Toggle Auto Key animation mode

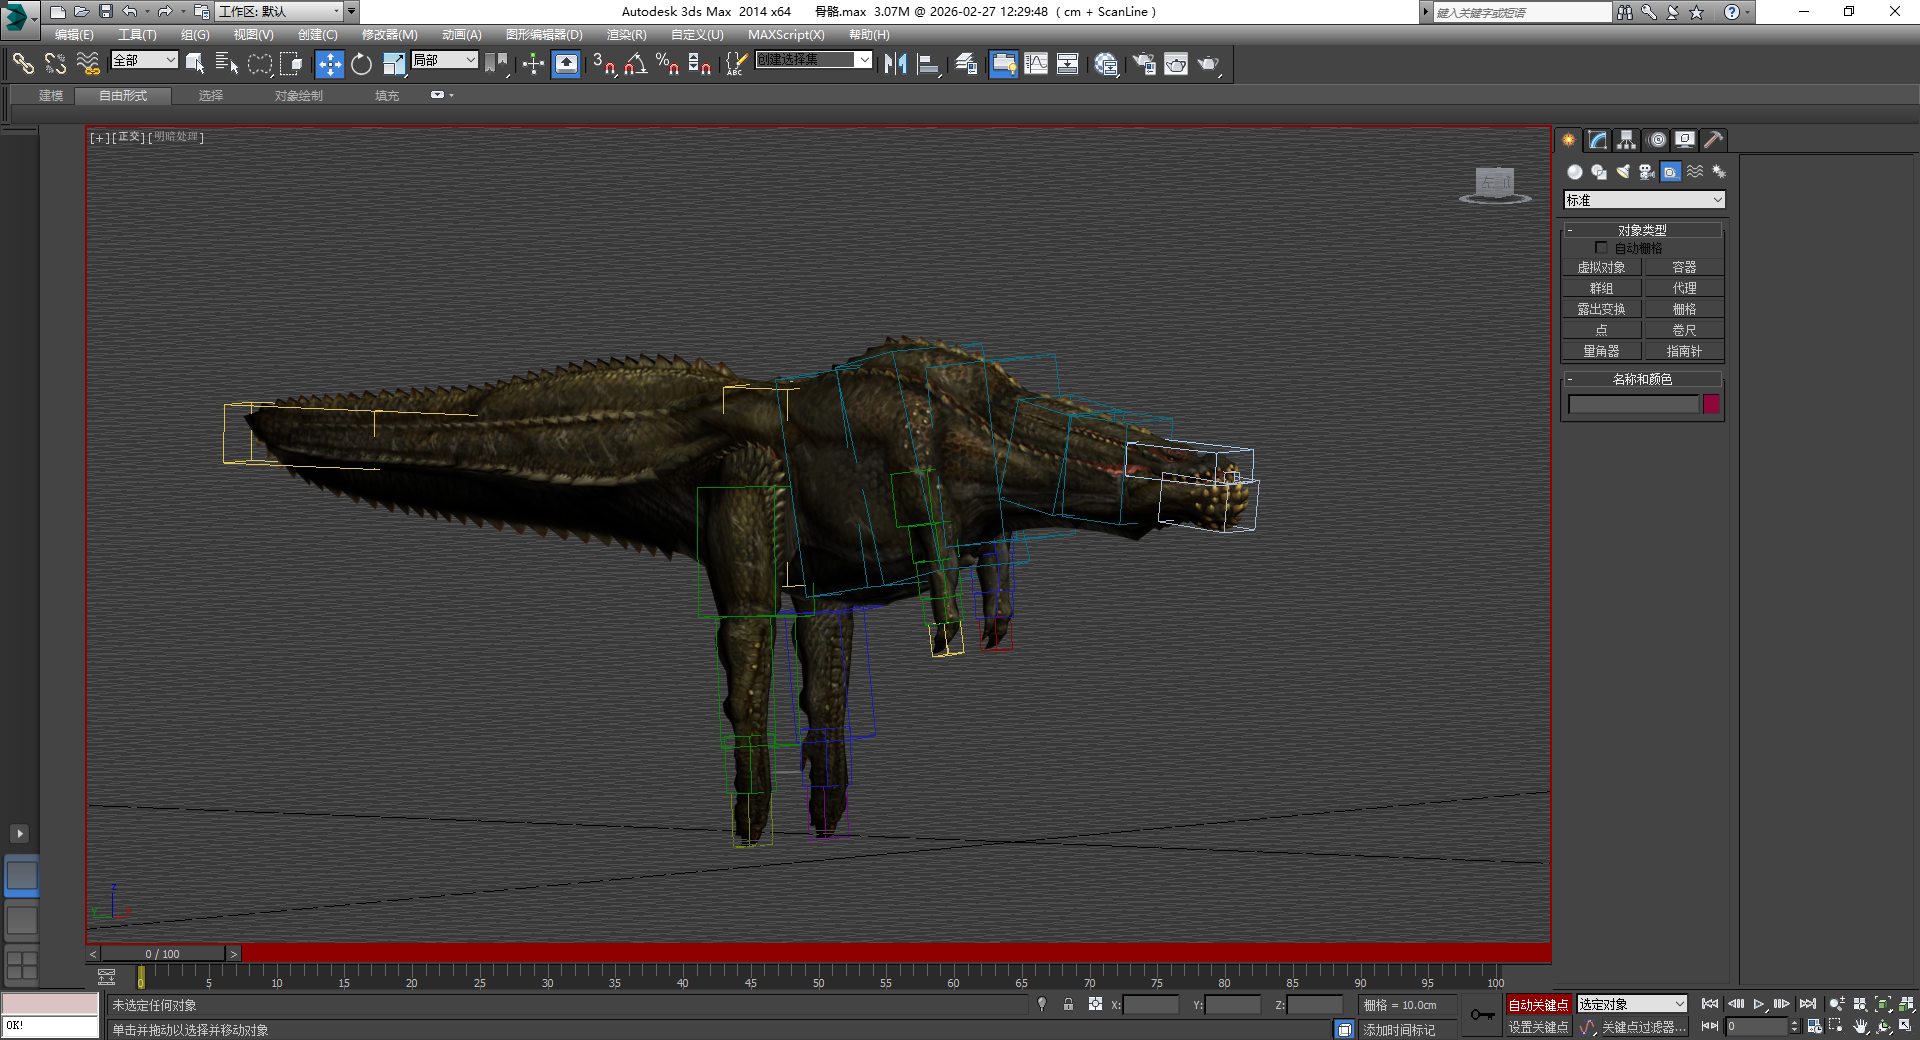point(1538,1005)
